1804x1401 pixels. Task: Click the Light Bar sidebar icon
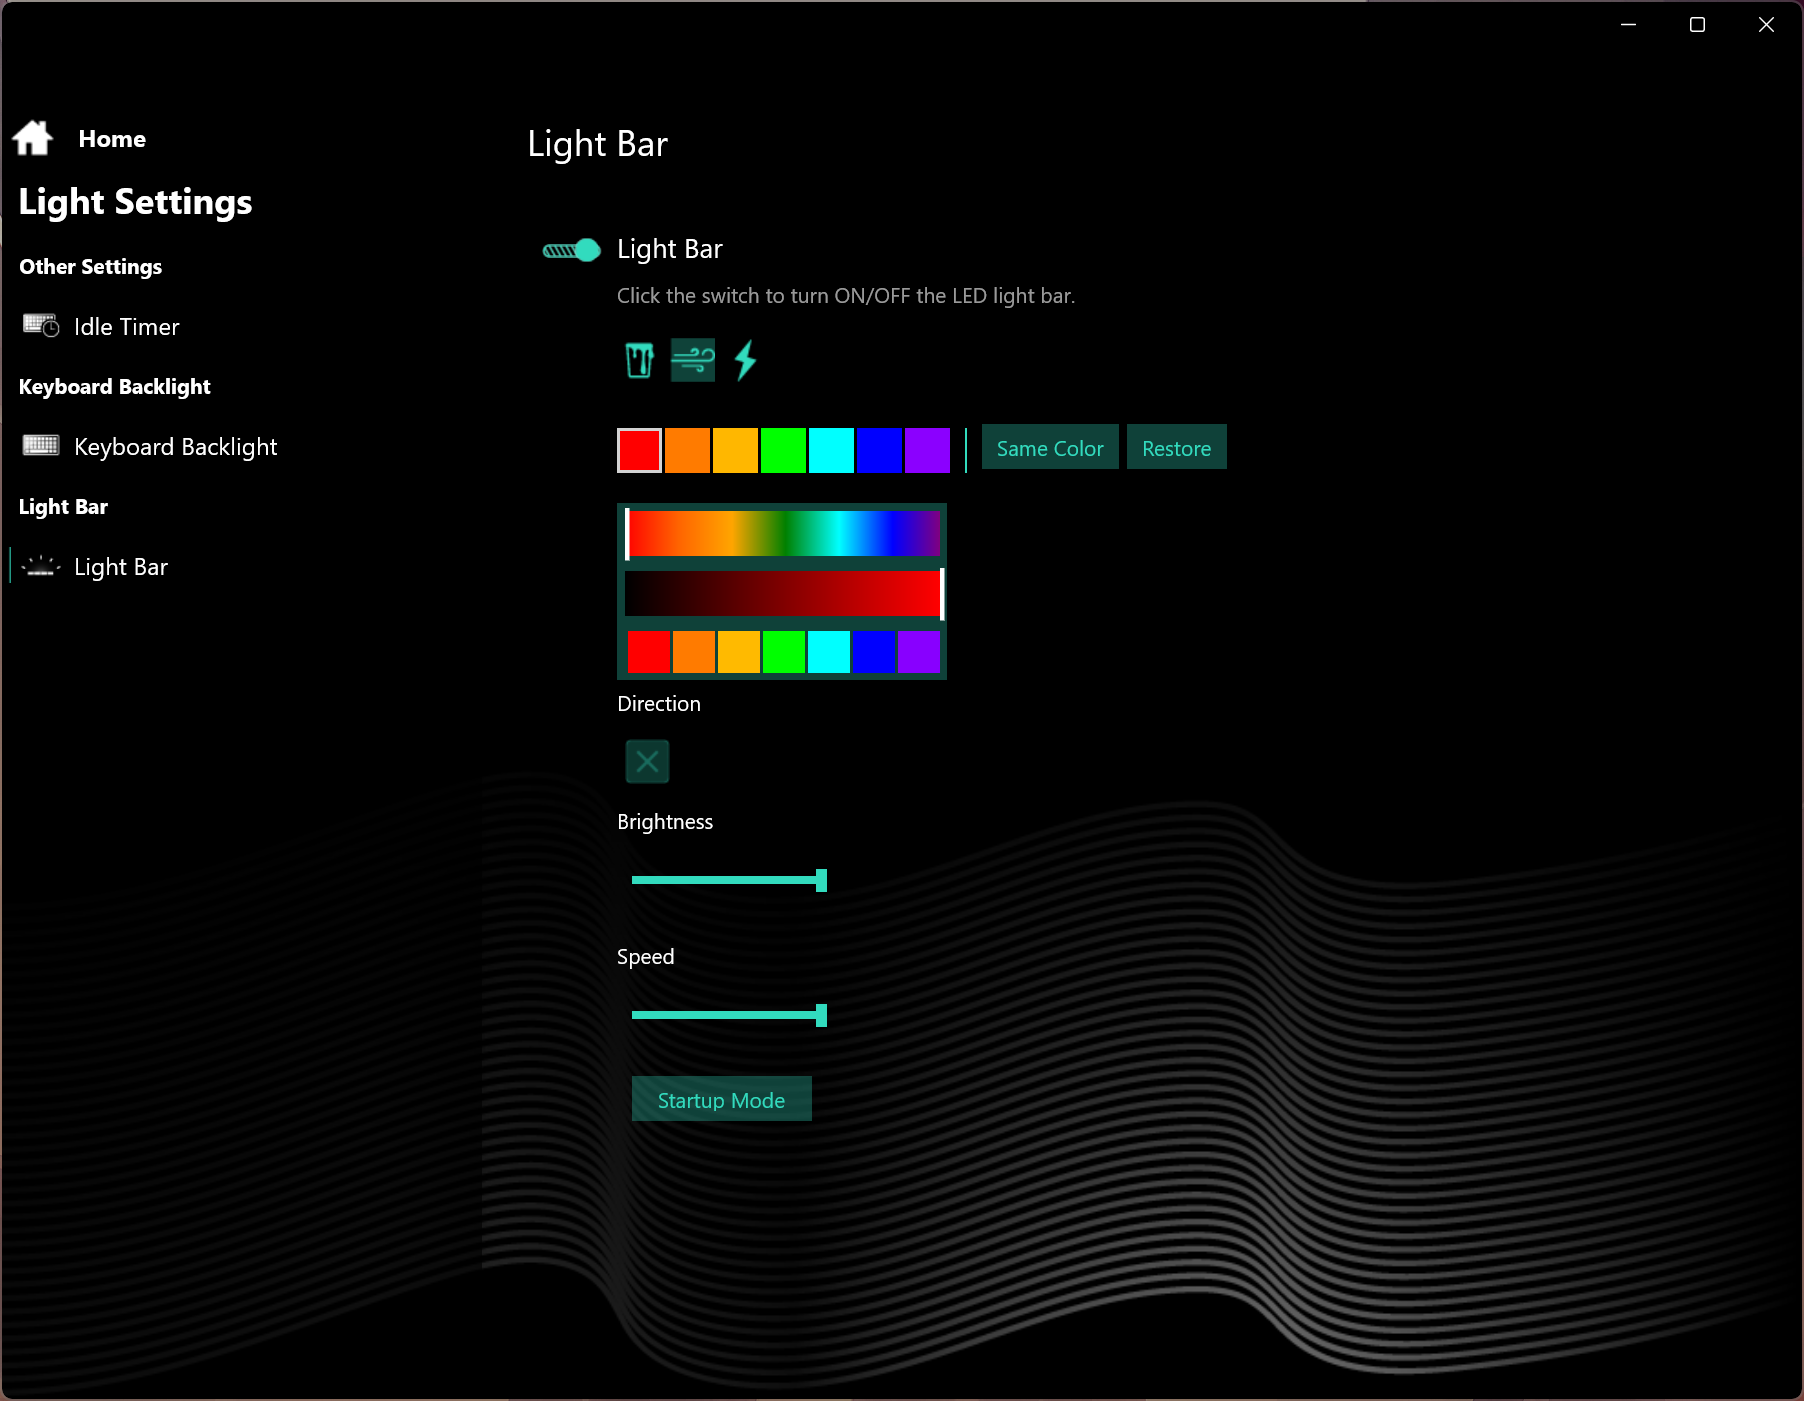click(x=41, y=566)
